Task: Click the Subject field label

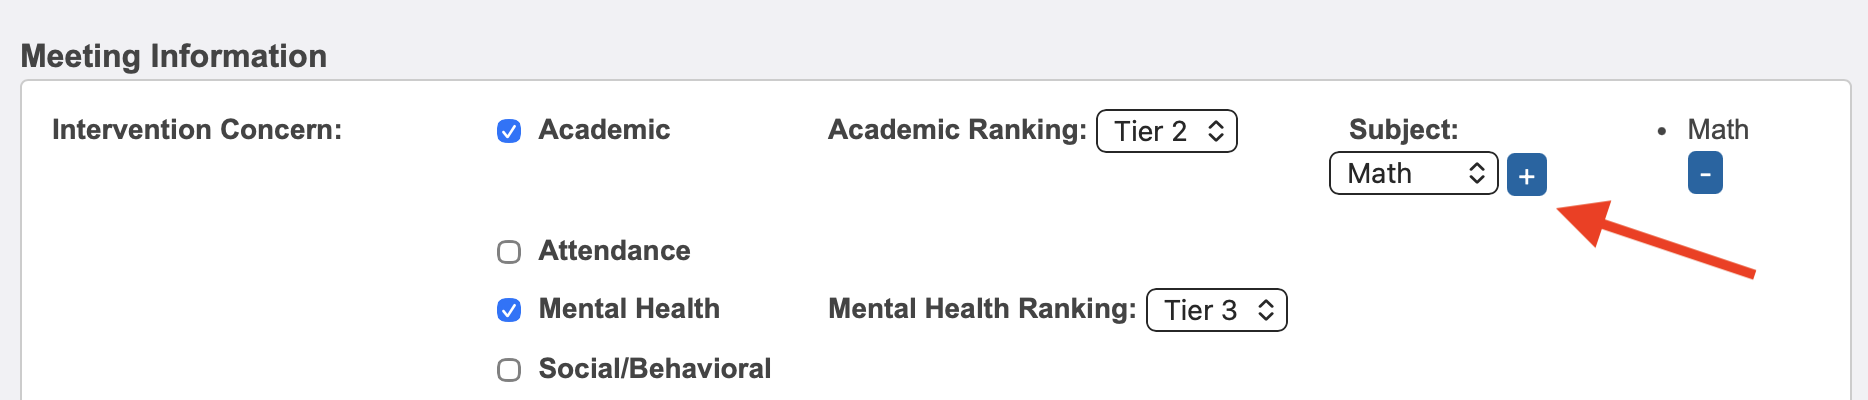Action: pos(1403,130)
